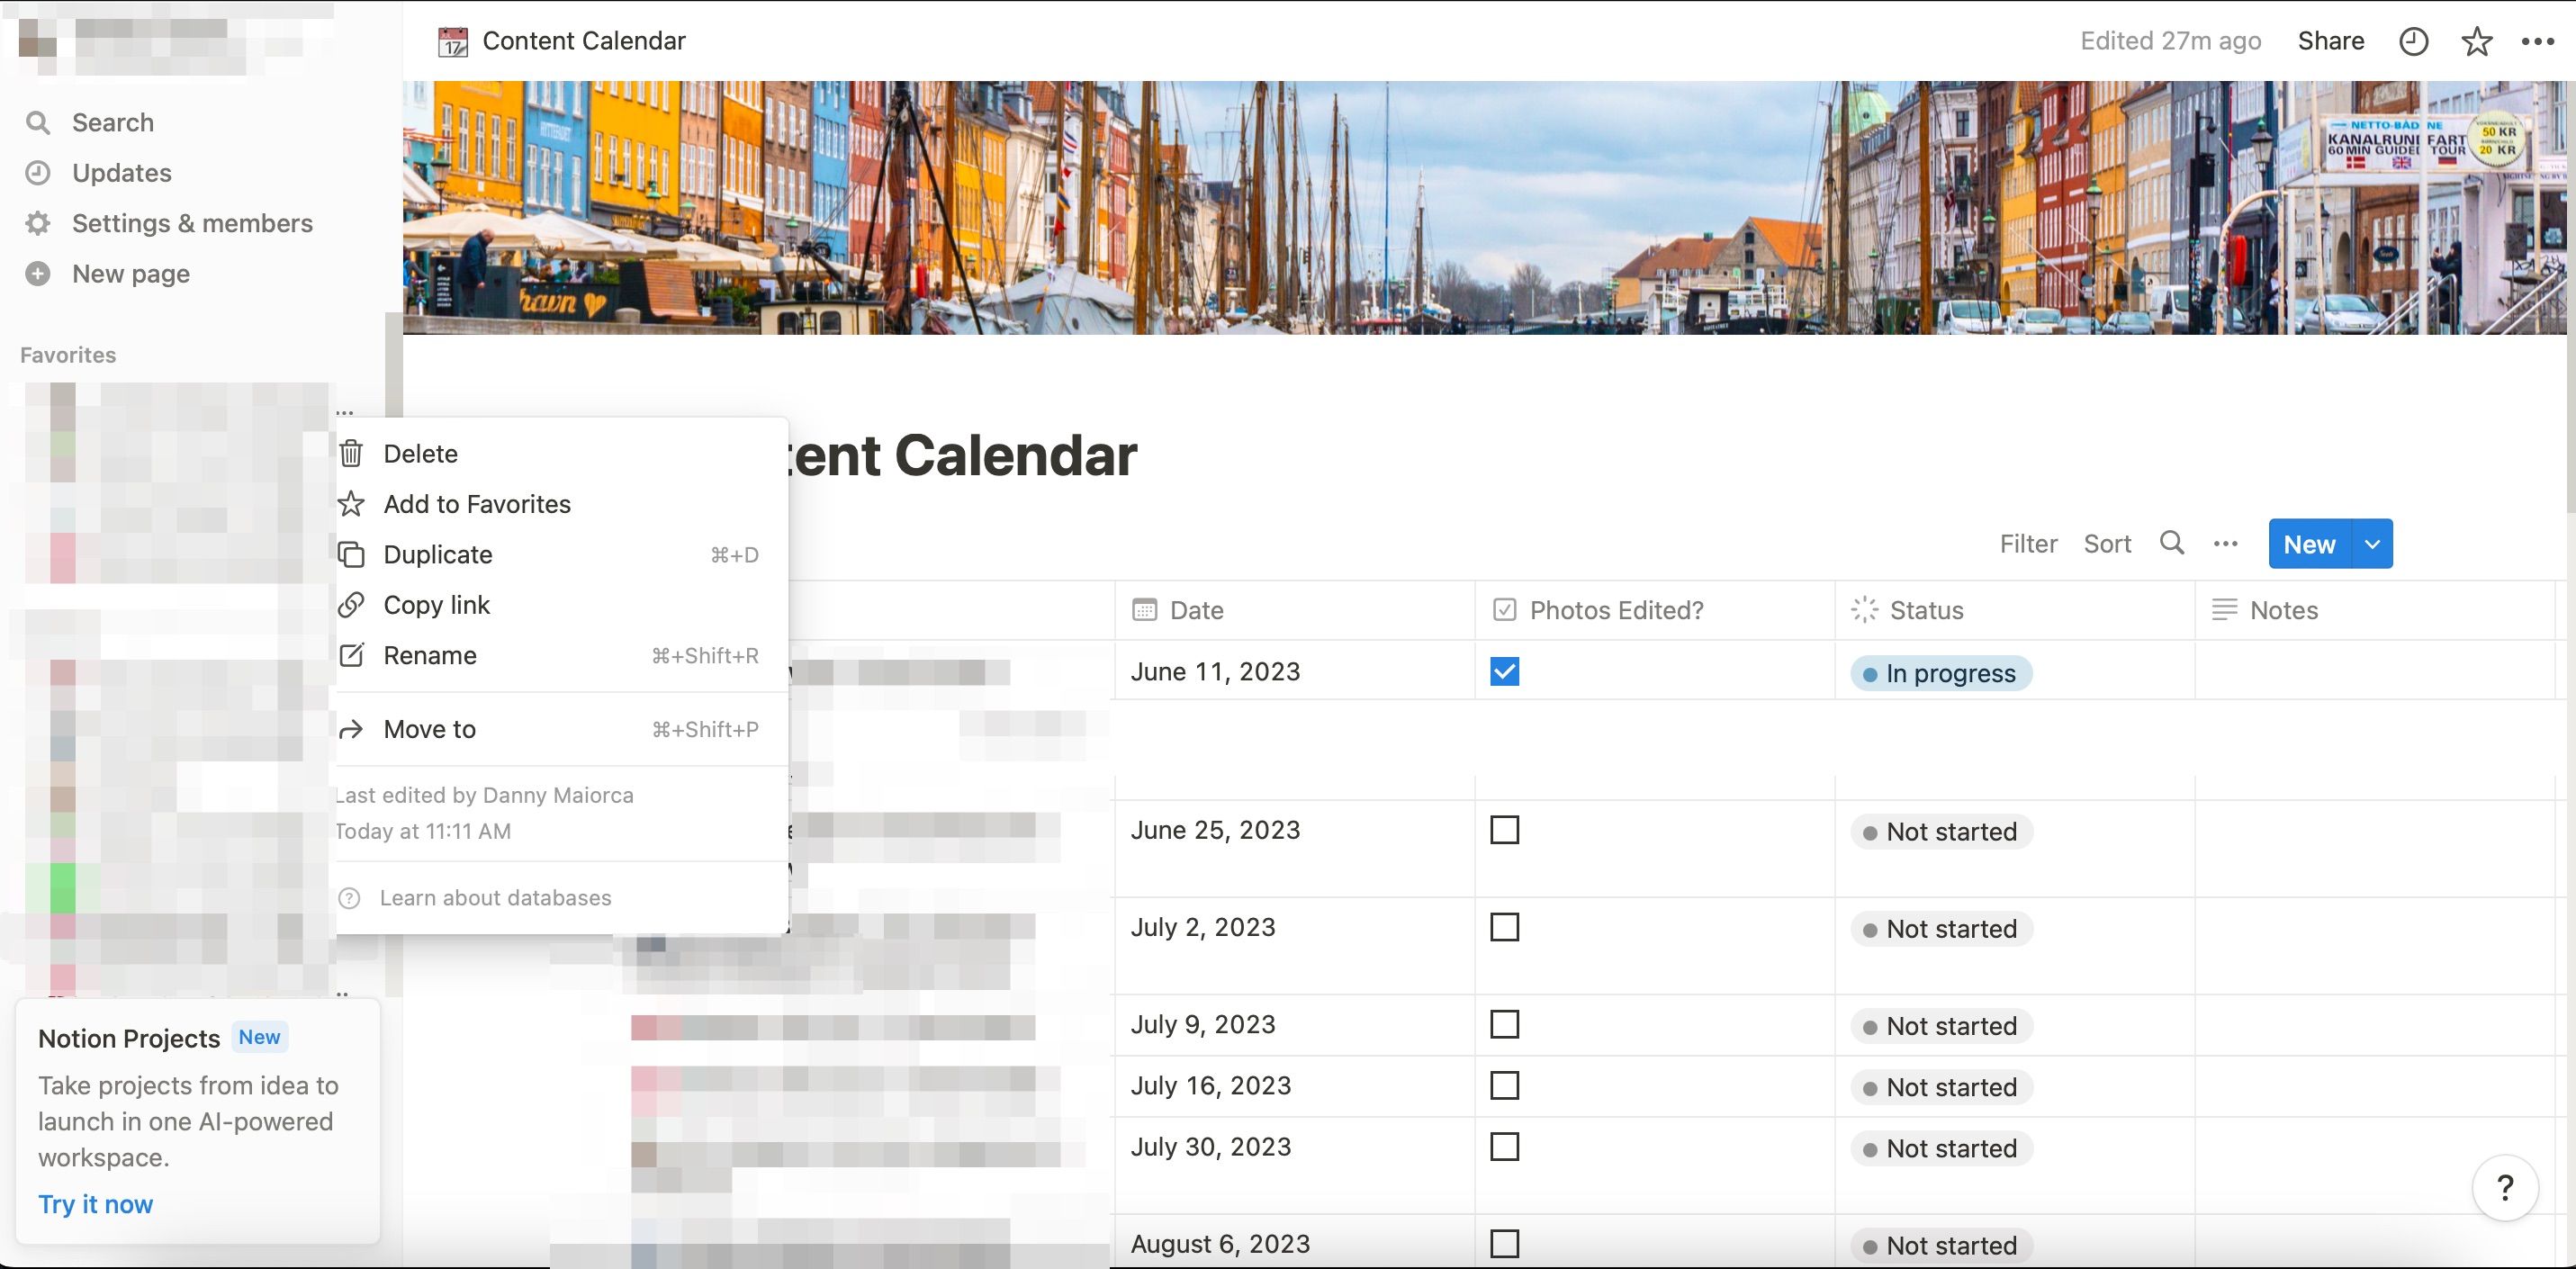Click the Share button top right
This screenshot has height=1269, width=2576.
pos(2328,38)
